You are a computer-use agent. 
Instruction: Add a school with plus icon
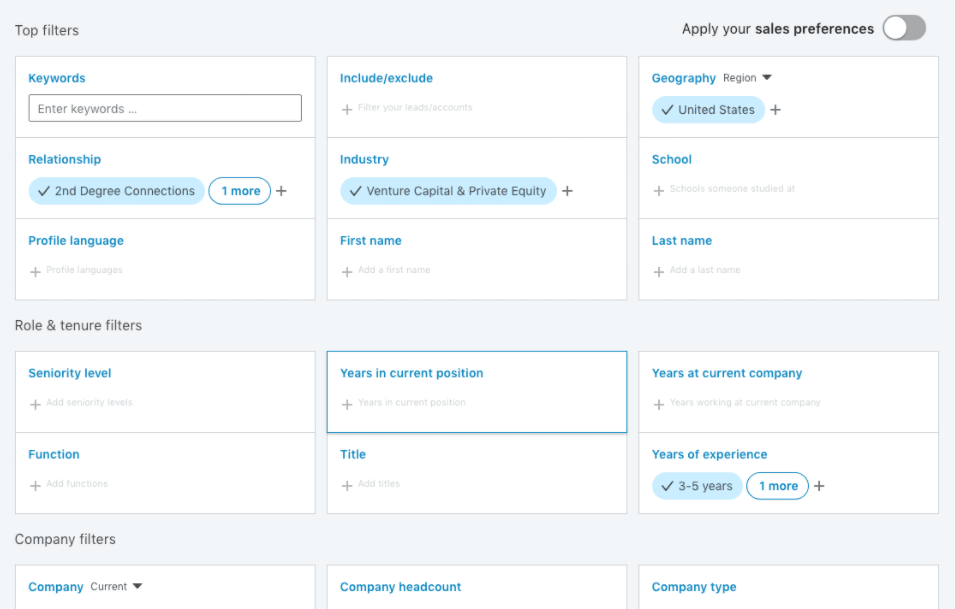[658, 191]
